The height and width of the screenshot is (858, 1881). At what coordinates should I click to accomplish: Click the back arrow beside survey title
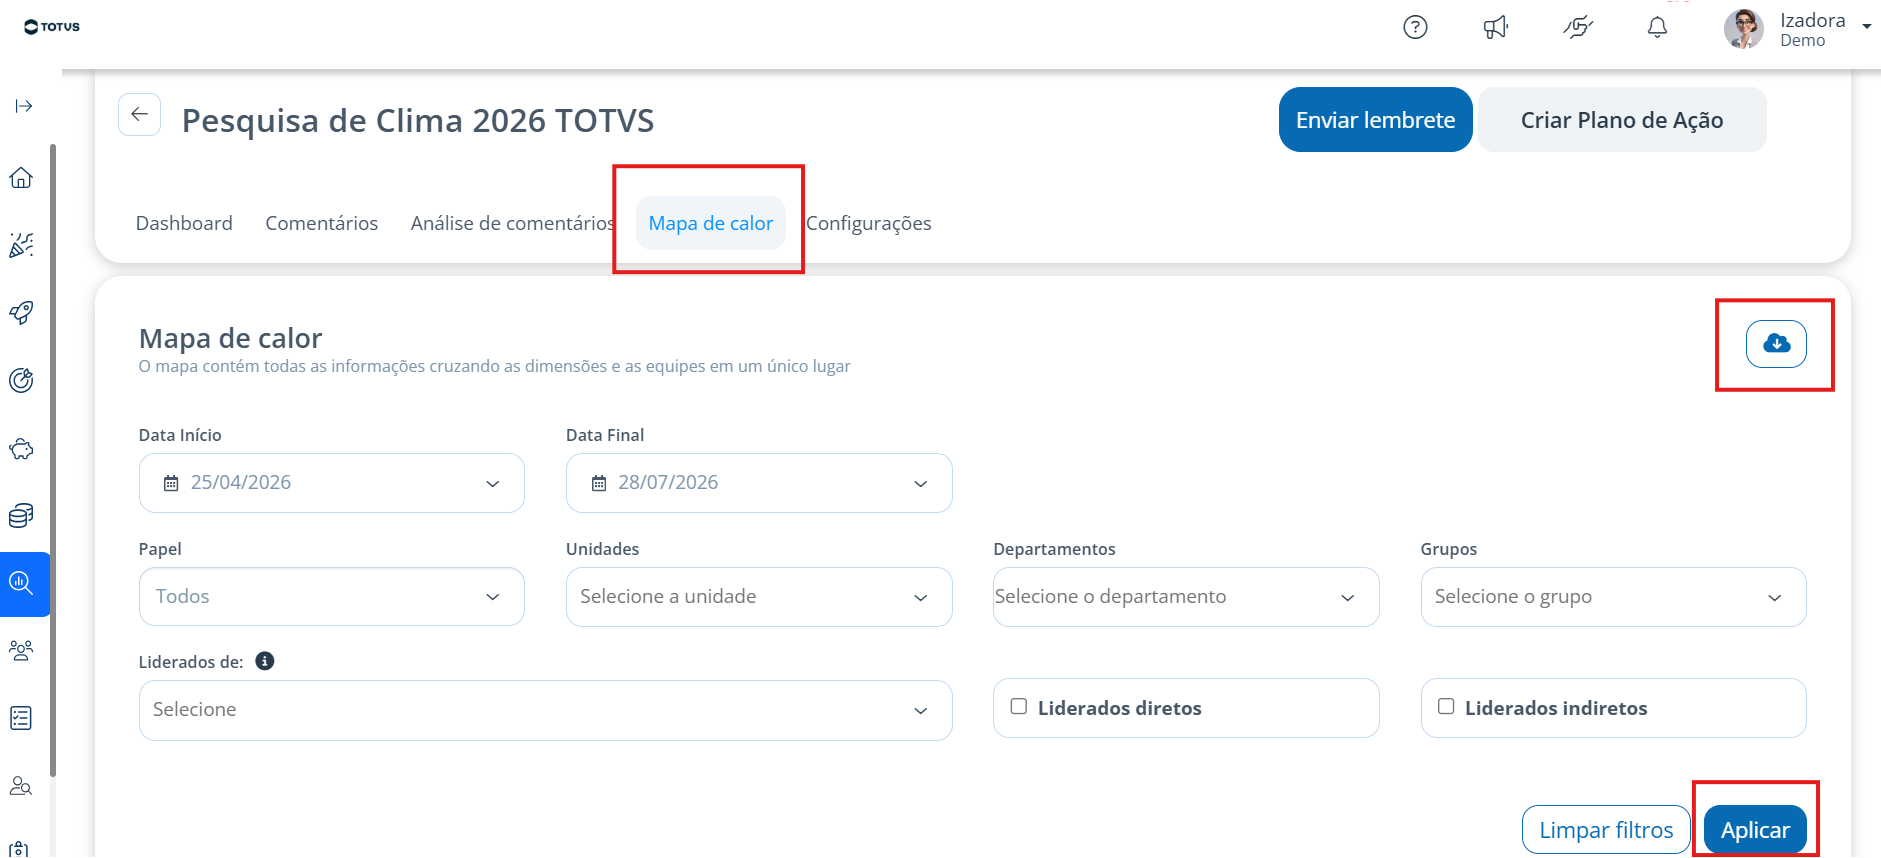(x=139, y=114)
